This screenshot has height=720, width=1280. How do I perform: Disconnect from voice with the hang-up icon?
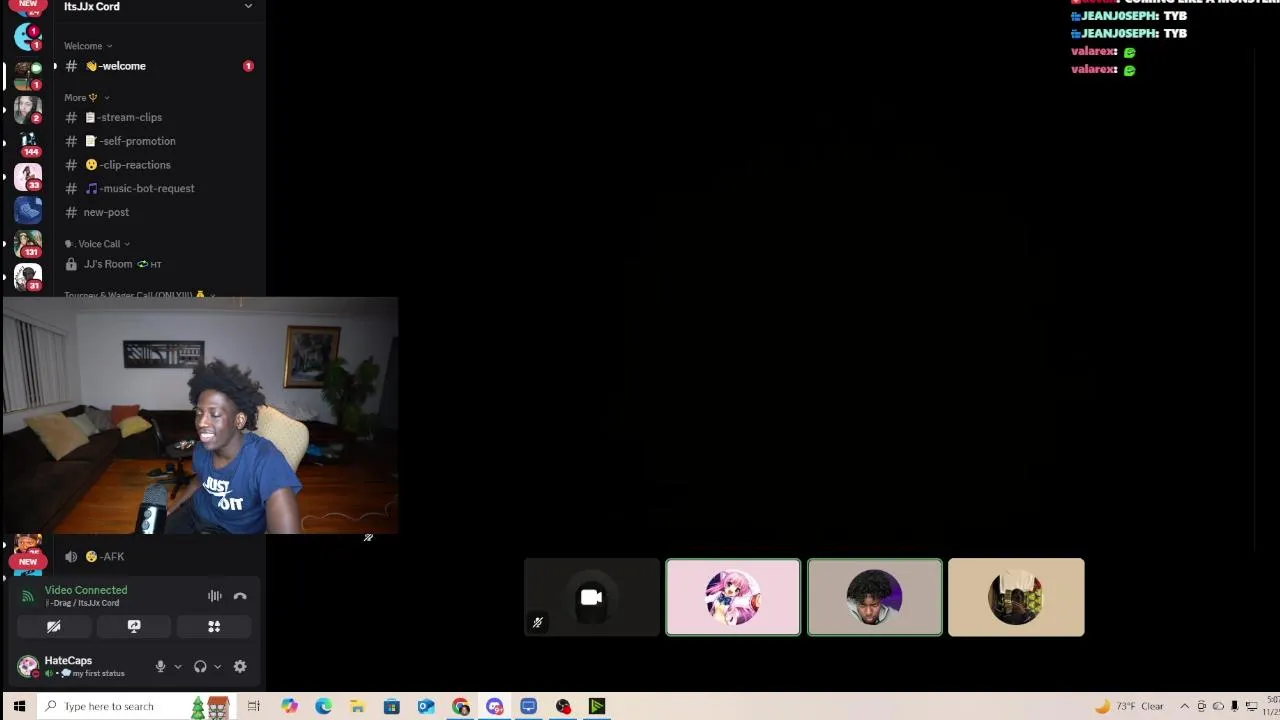(240, 596)
